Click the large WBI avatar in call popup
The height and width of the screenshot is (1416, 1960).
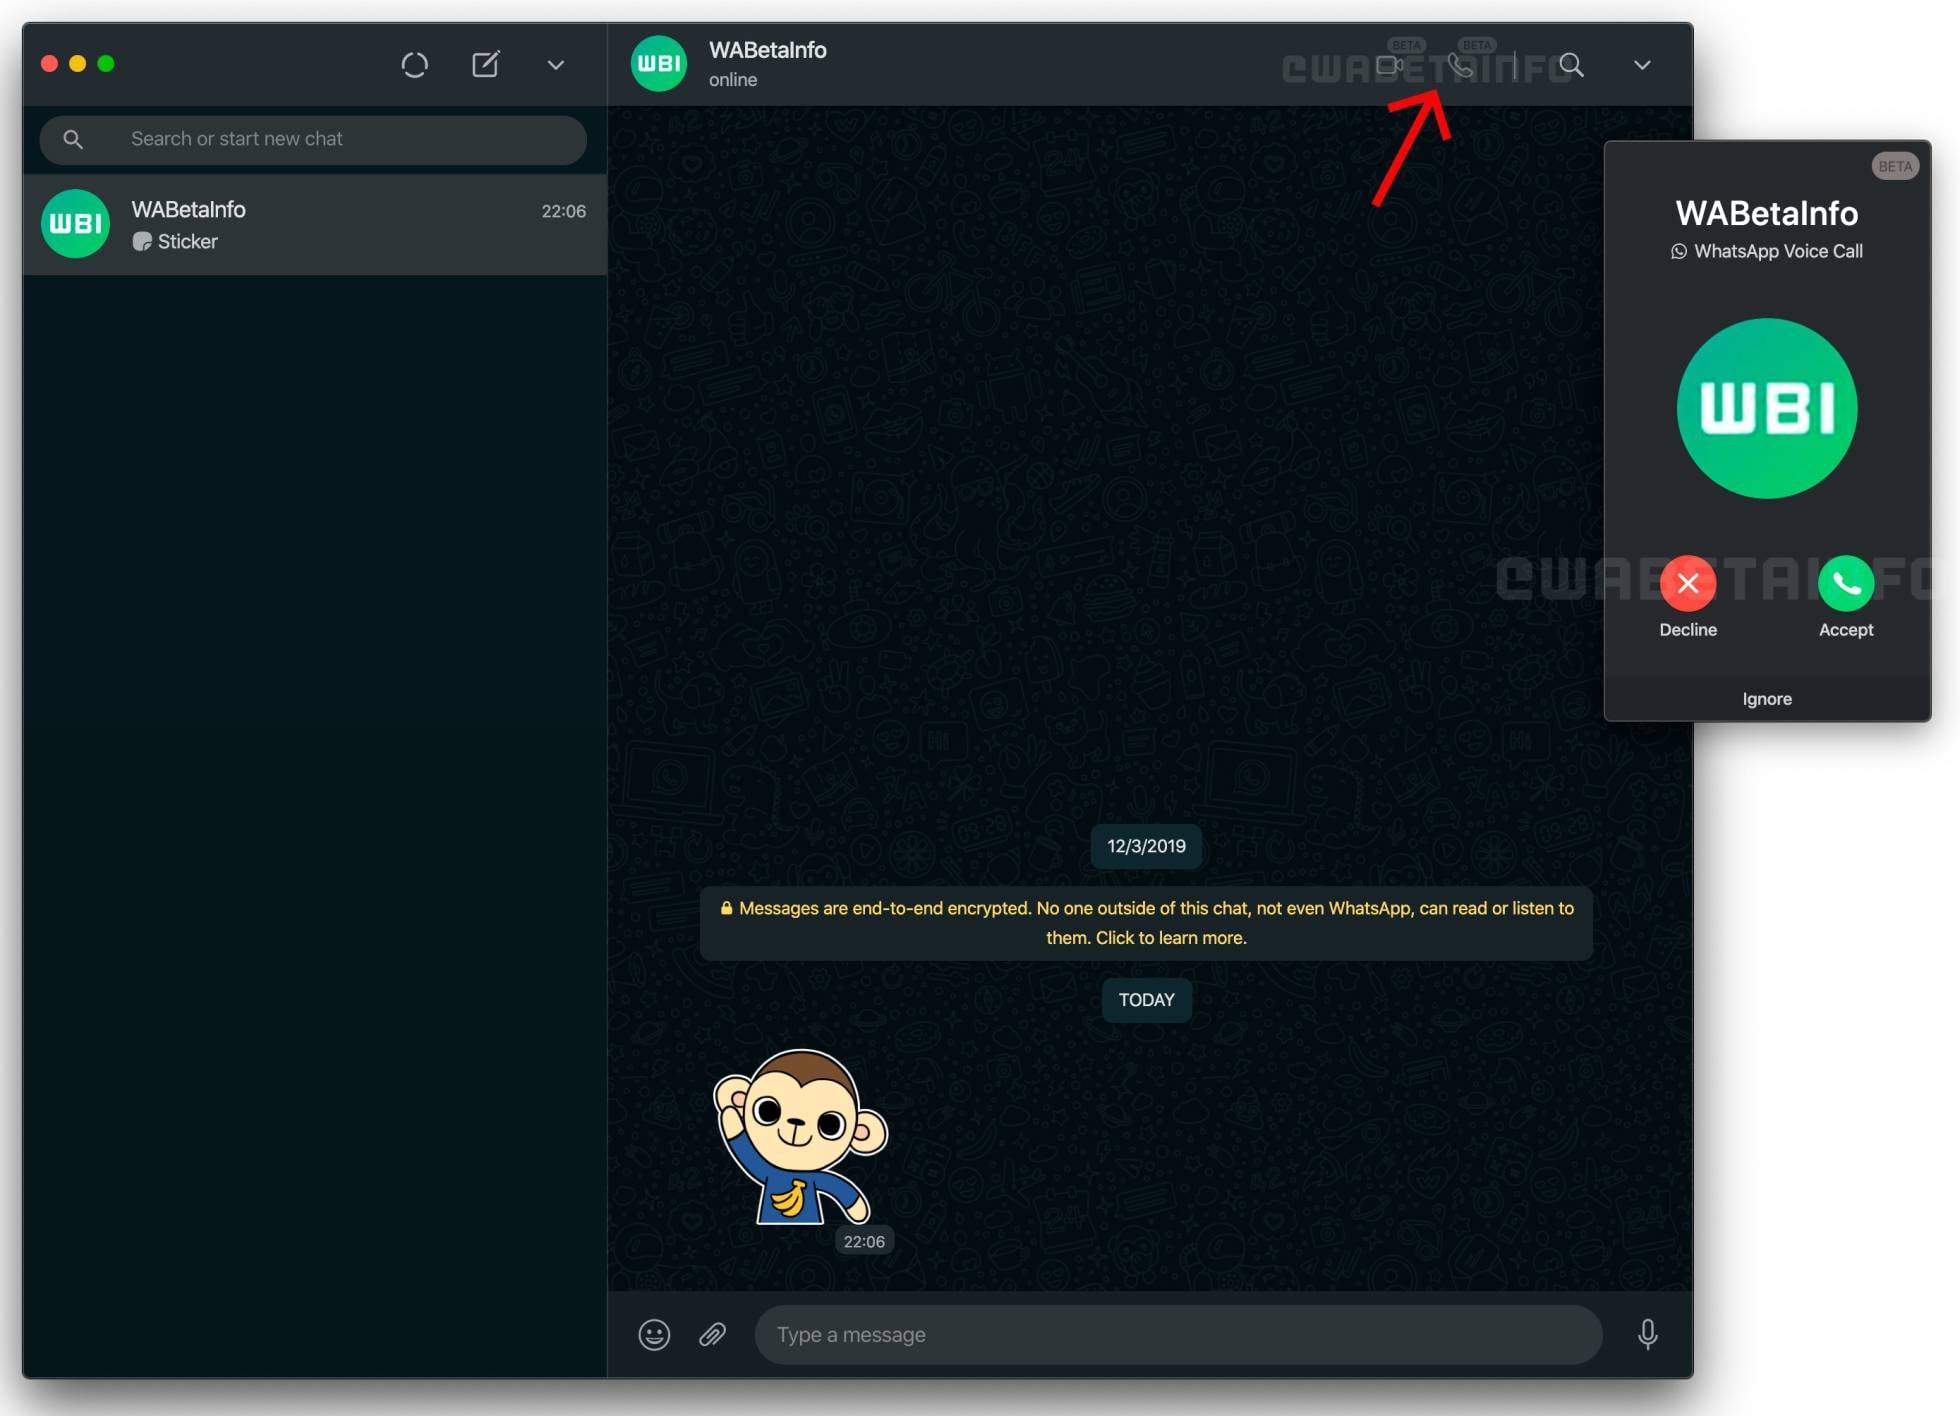pyautogui.click(x=1766, y=408)
